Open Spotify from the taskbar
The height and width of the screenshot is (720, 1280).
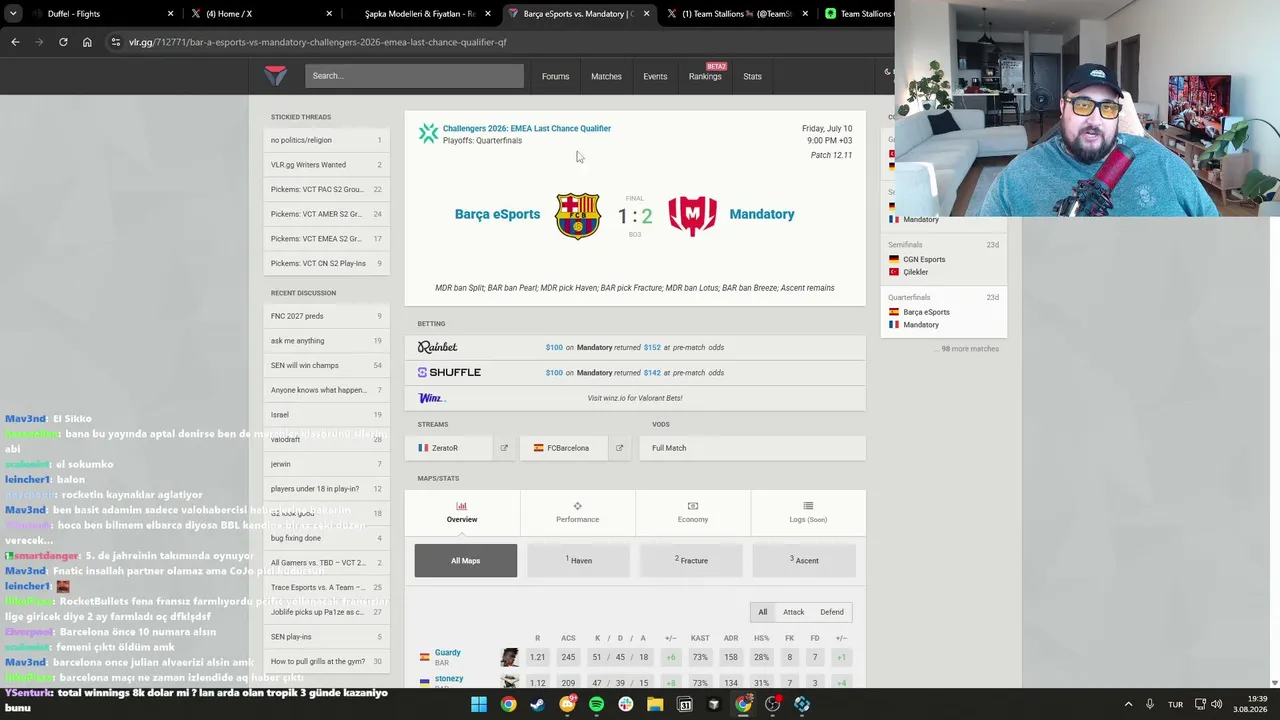pyautogui.click(x=596, y=705)
